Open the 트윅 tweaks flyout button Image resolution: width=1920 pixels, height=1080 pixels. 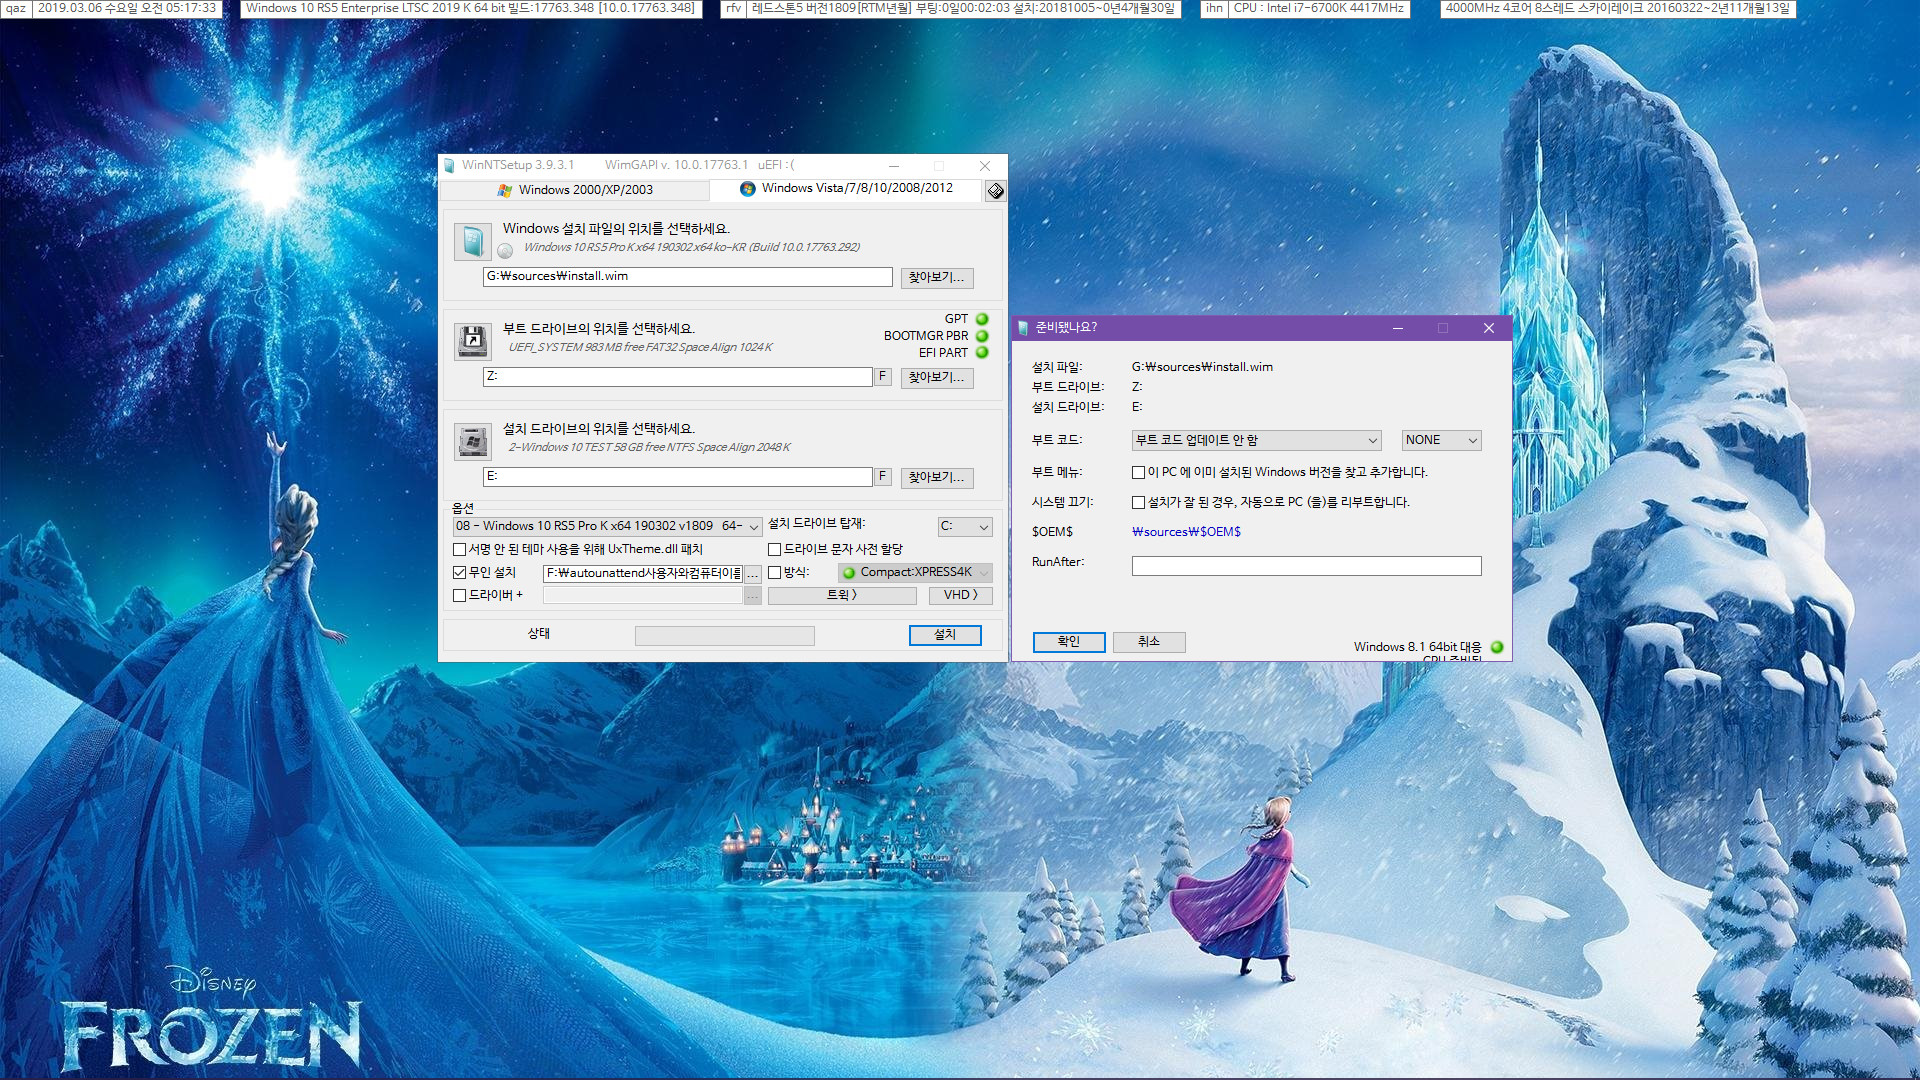click(842, 595)
